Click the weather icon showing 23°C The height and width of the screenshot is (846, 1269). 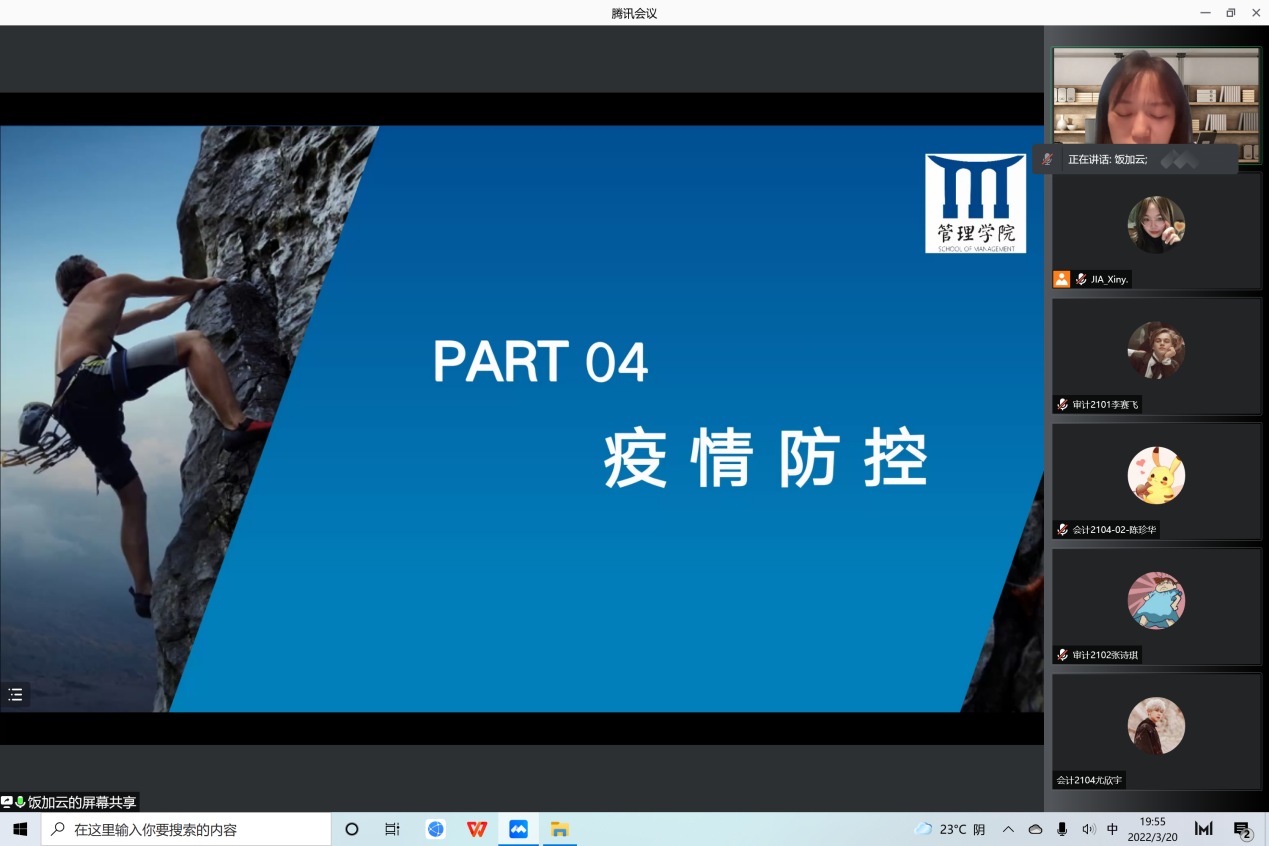pyautogui.click(x=923, y=829)
